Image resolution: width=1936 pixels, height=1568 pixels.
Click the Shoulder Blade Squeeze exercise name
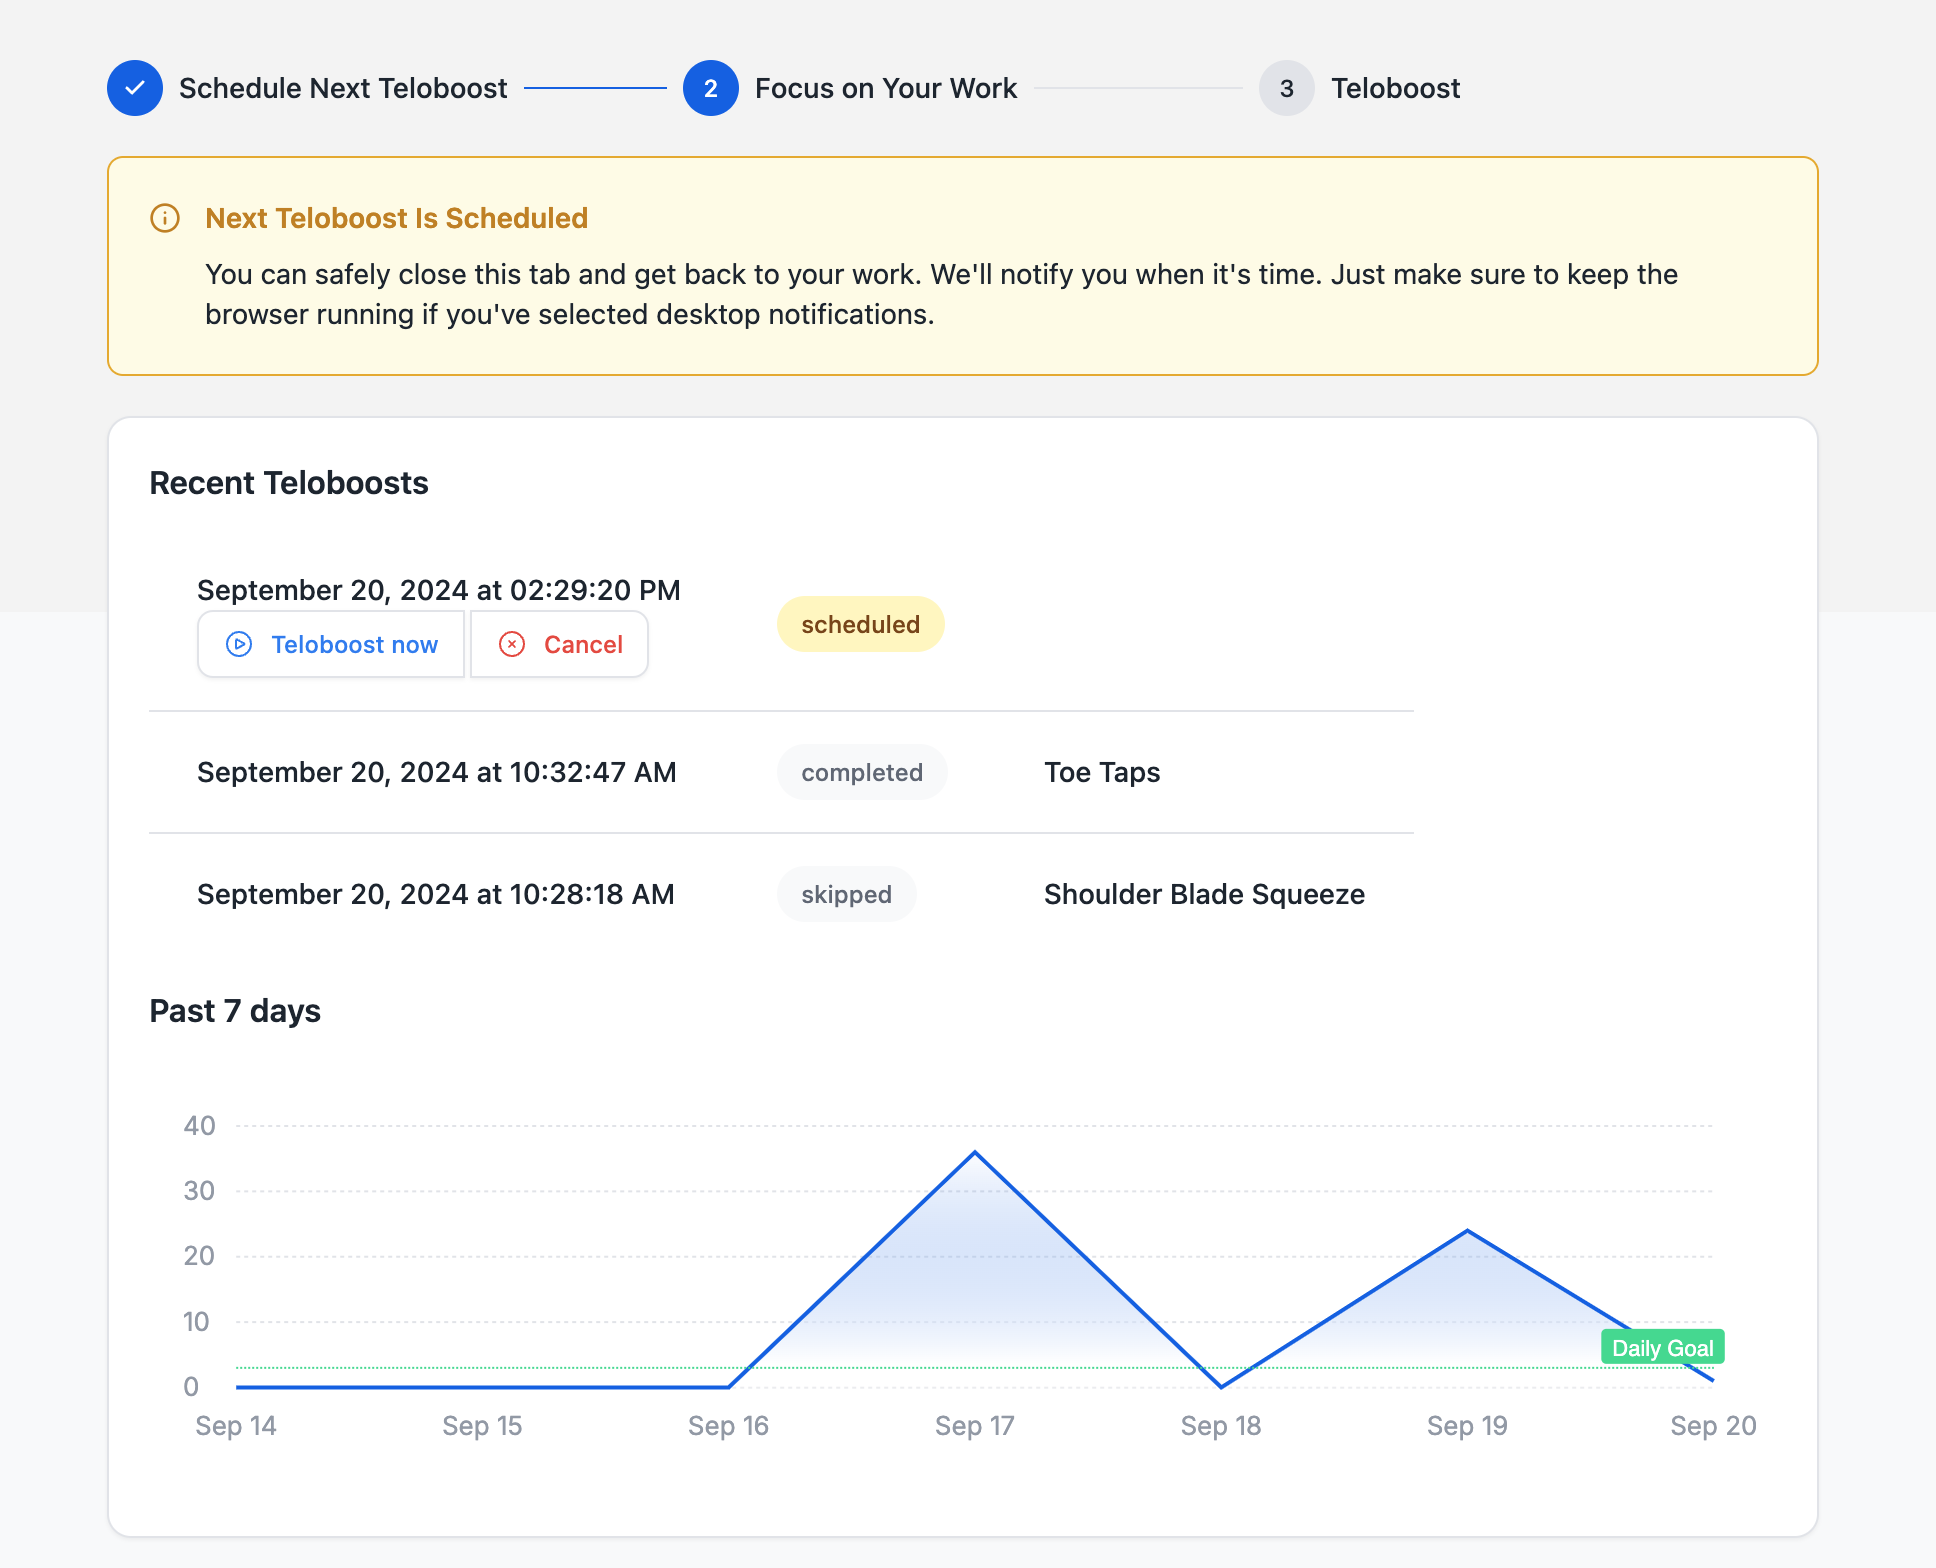(x=1204, y=894)
